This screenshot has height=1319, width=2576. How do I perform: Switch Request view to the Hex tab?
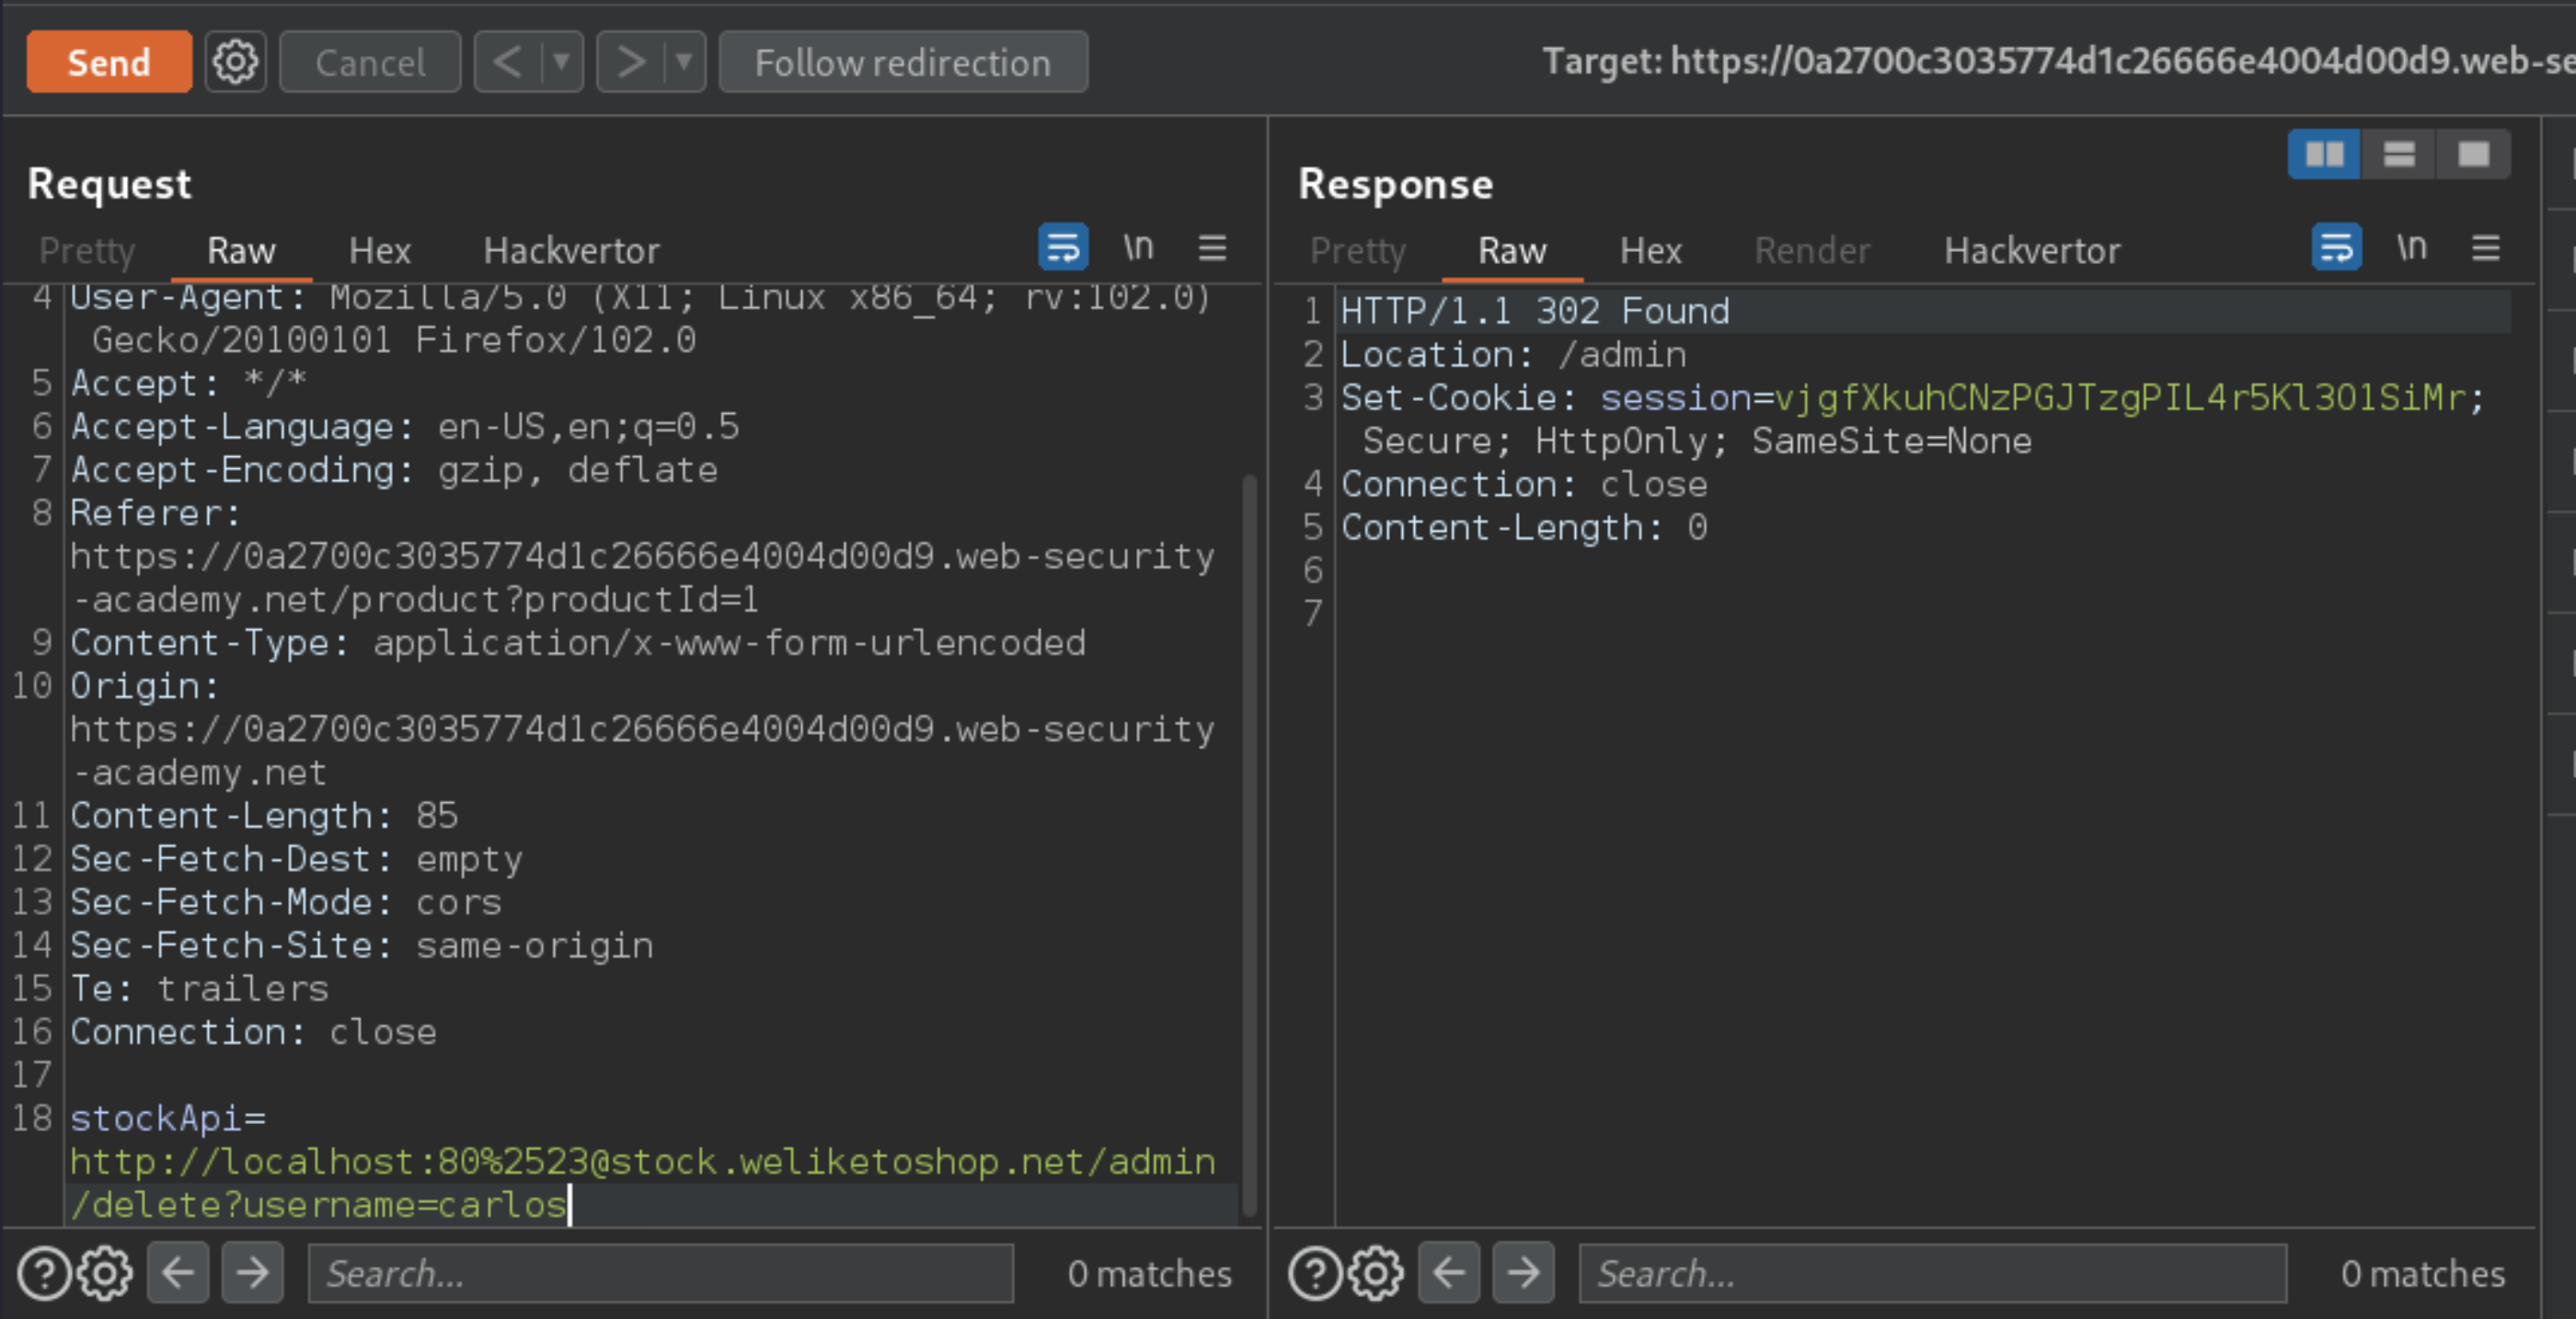tap(379, 251)
